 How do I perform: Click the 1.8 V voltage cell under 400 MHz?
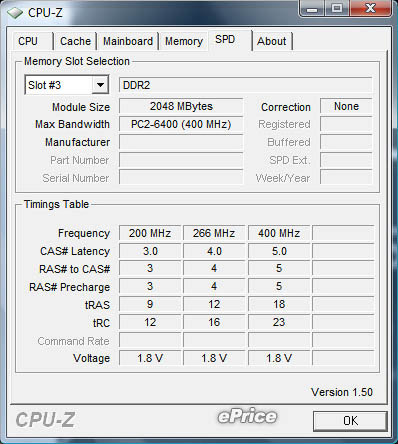pyautogui.click(x=279, y=359)
